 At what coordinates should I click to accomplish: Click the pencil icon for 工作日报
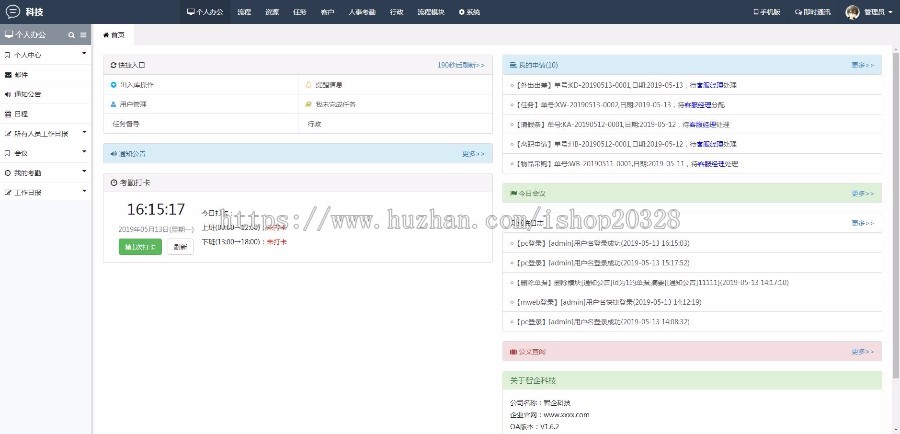click(x=8, y=192)
